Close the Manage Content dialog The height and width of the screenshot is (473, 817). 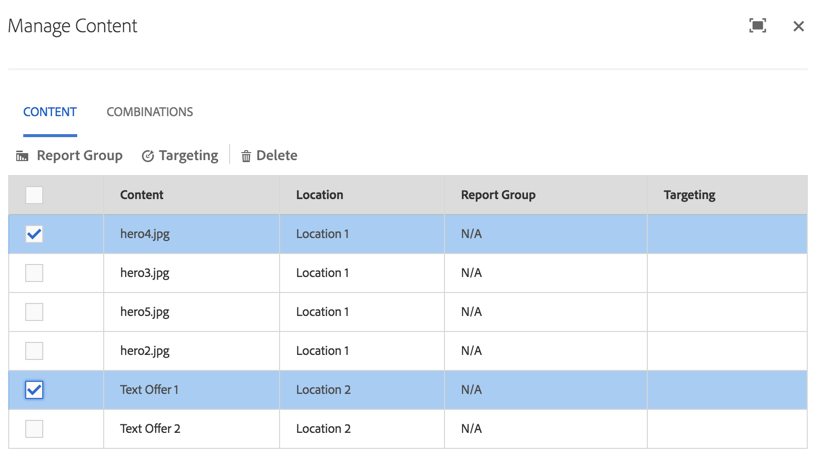click(x=798, y=26)
